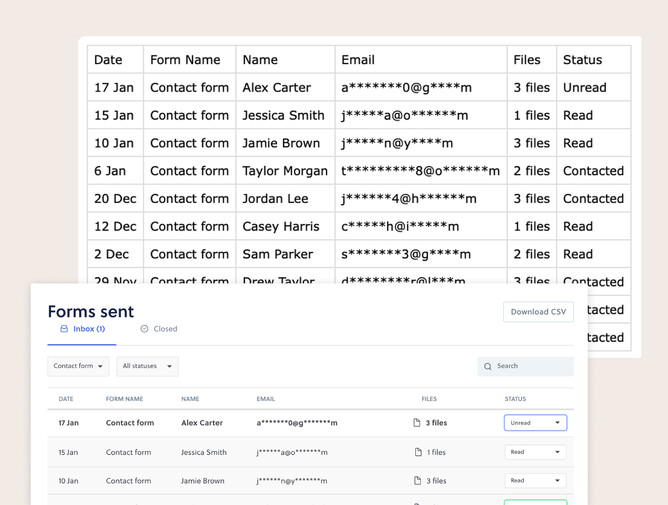Select Taylor Morgan cell in spreadsheet table
668x505 pixels.
click(285, 171)
